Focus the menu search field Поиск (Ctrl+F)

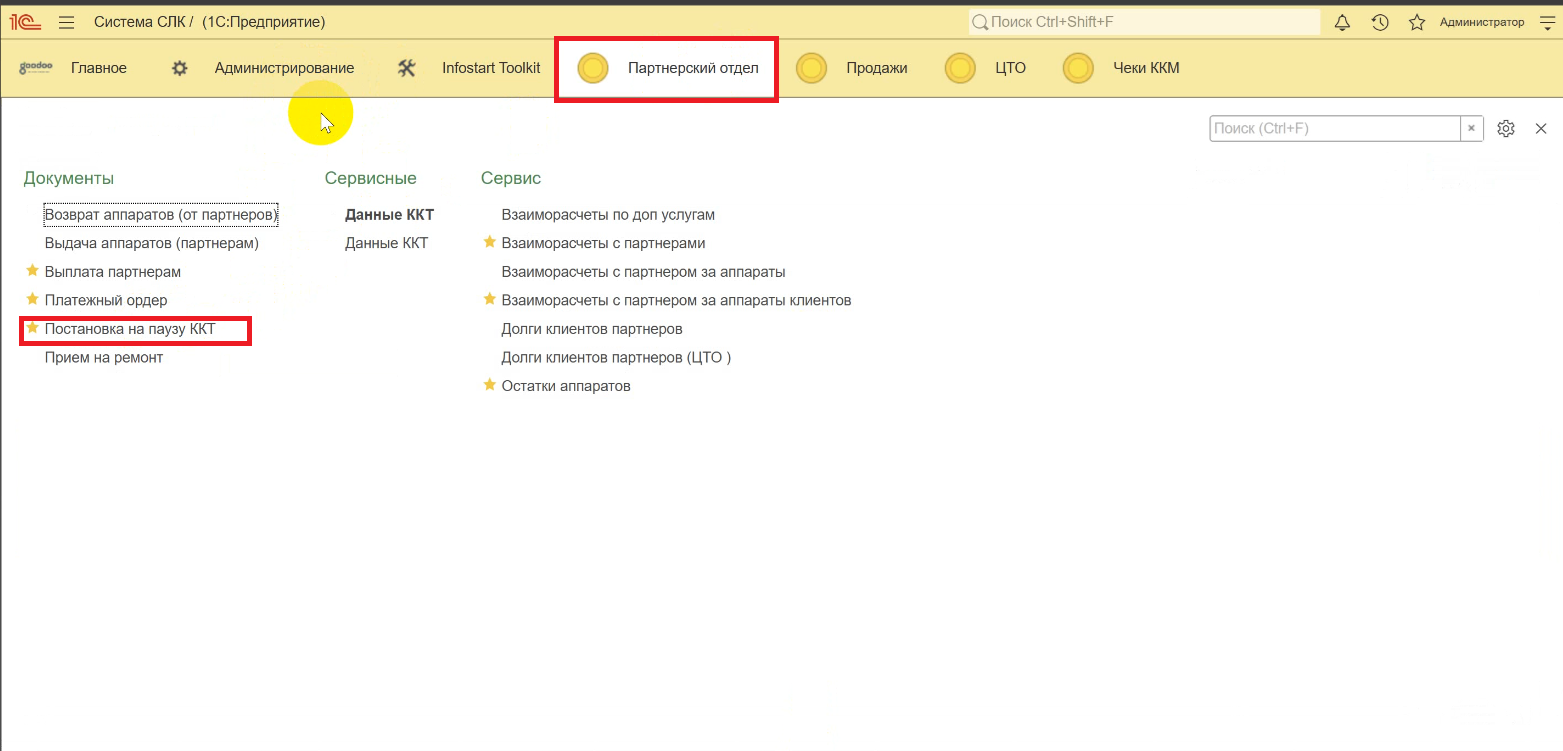1335,128
